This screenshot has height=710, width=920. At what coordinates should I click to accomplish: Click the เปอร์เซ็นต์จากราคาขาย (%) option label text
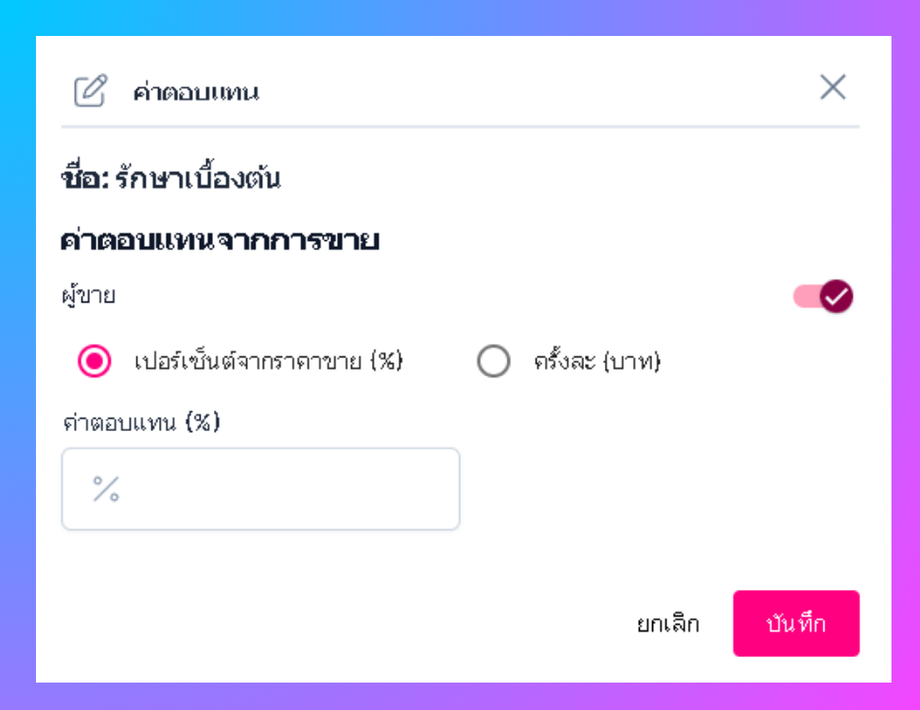268,361
